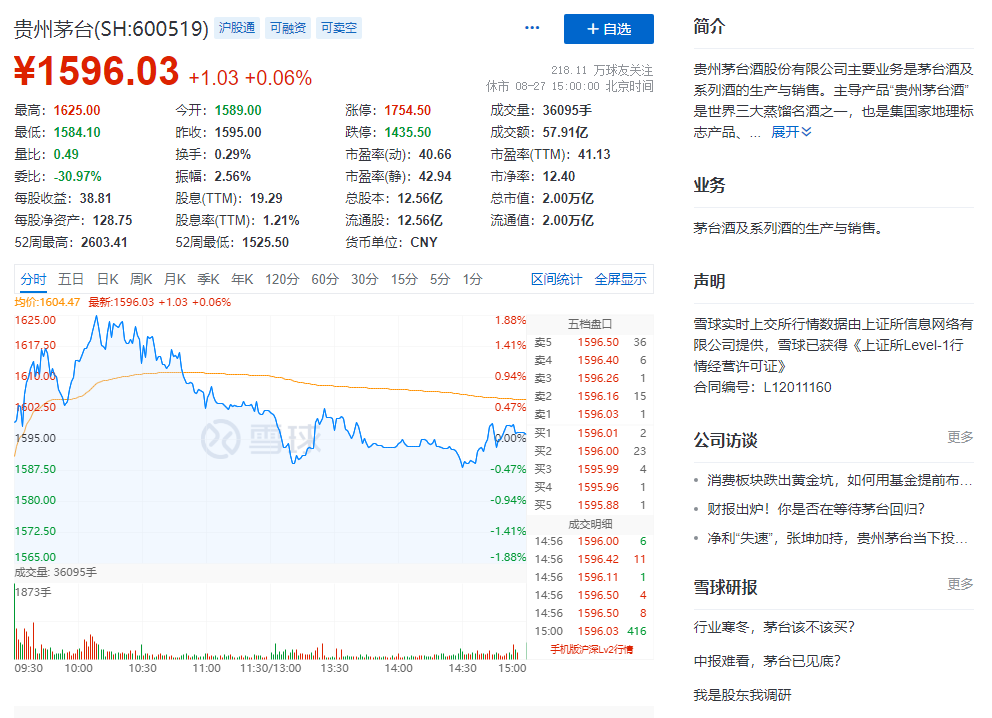Viewport: 992px width, 718px height.
Task: Click the 卖1 price 1596.03 row
Action: click(x=590, y=414)
